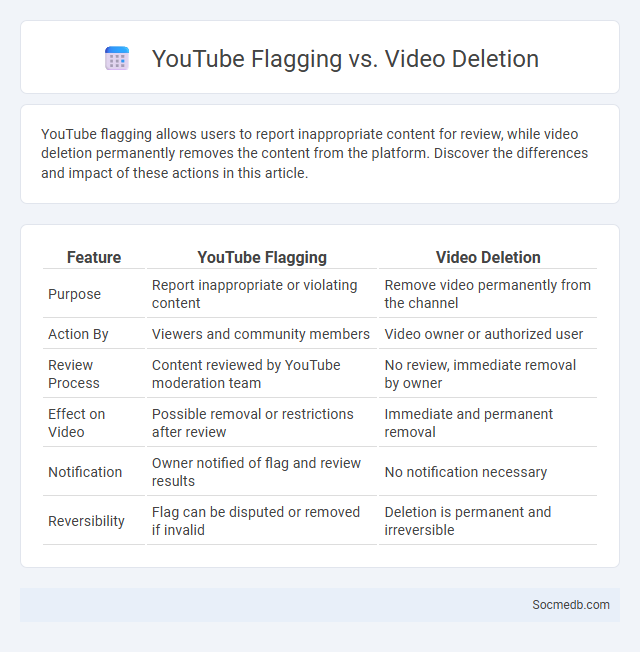The height and width of the screenshot is (652, 640).
Task: Select the 'Purpose' row label
Action: tap(74, 294)
